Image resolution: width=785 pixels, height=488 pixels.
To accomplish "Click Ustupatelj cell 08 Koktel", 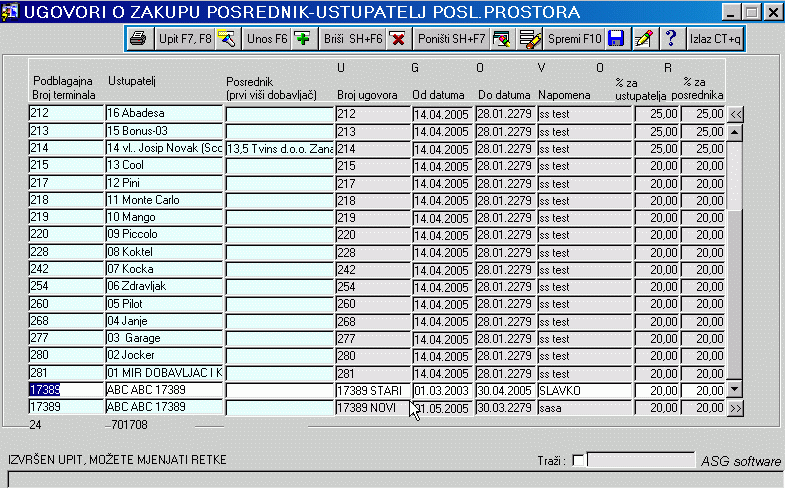I will (164, 252).
